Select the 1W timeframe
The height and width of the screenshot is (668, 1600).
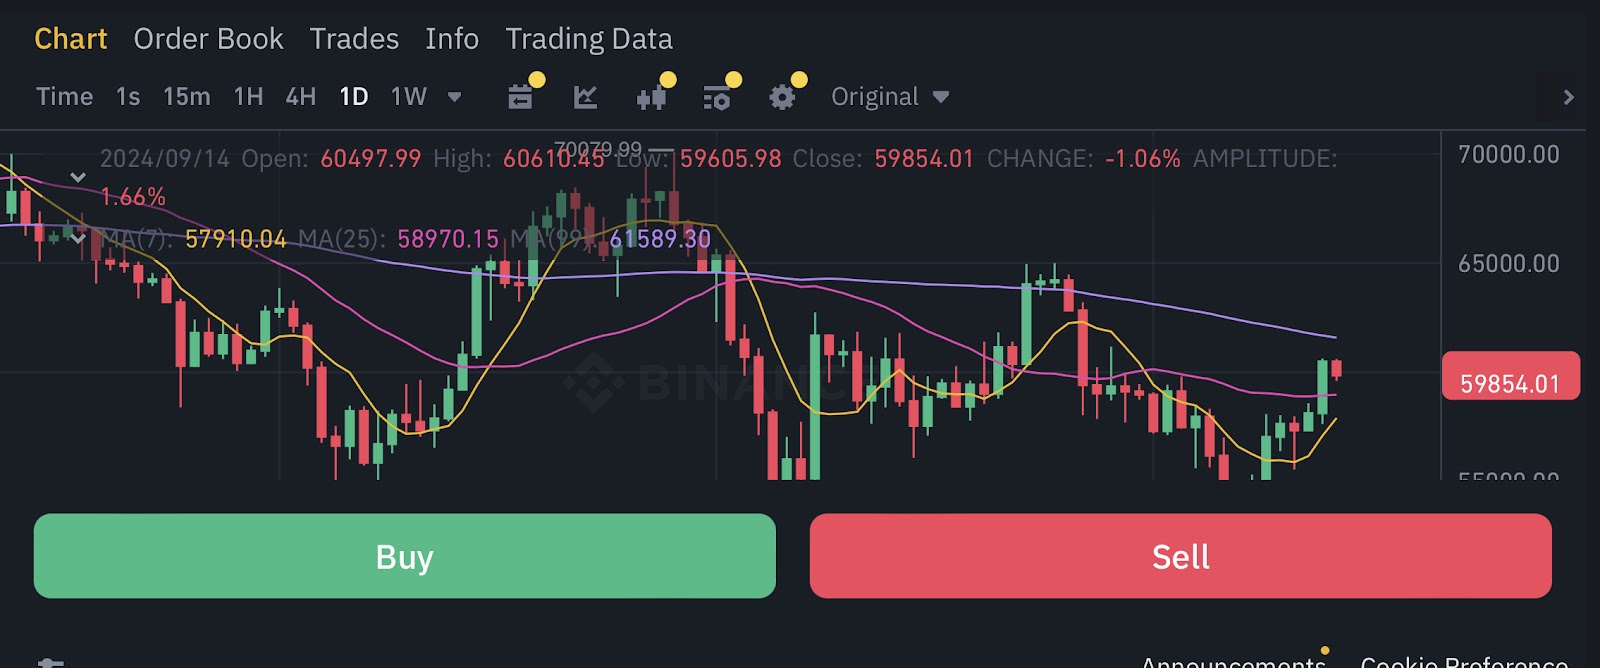pyautogui.click(x=406, y=96)
